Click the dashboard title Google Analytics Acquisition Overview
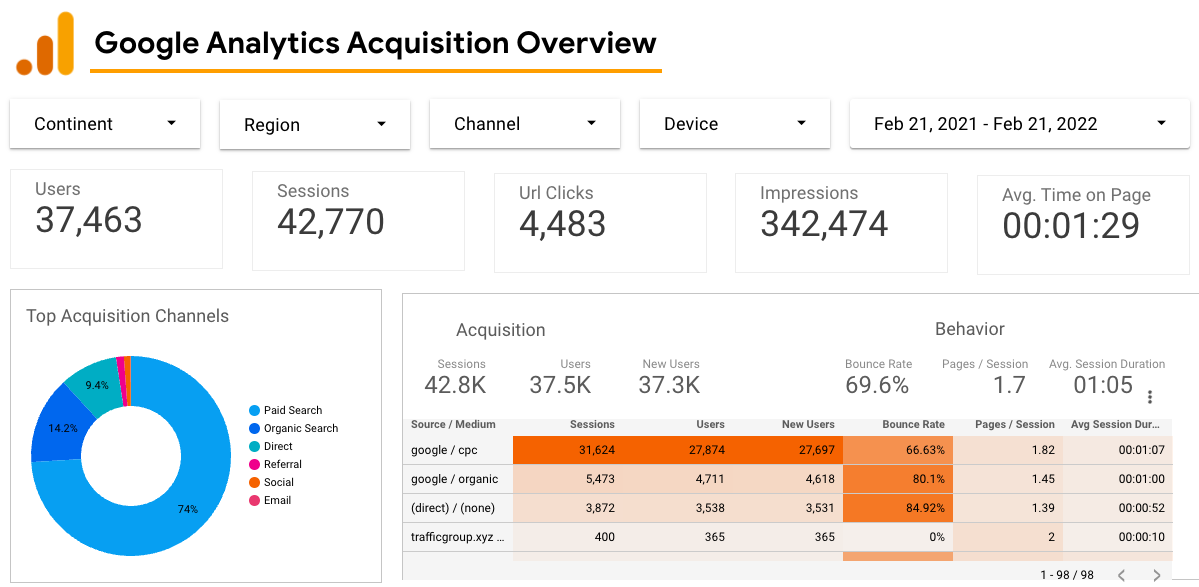The height and width of the screenshot is (587, 1199). tap(375, 43)
